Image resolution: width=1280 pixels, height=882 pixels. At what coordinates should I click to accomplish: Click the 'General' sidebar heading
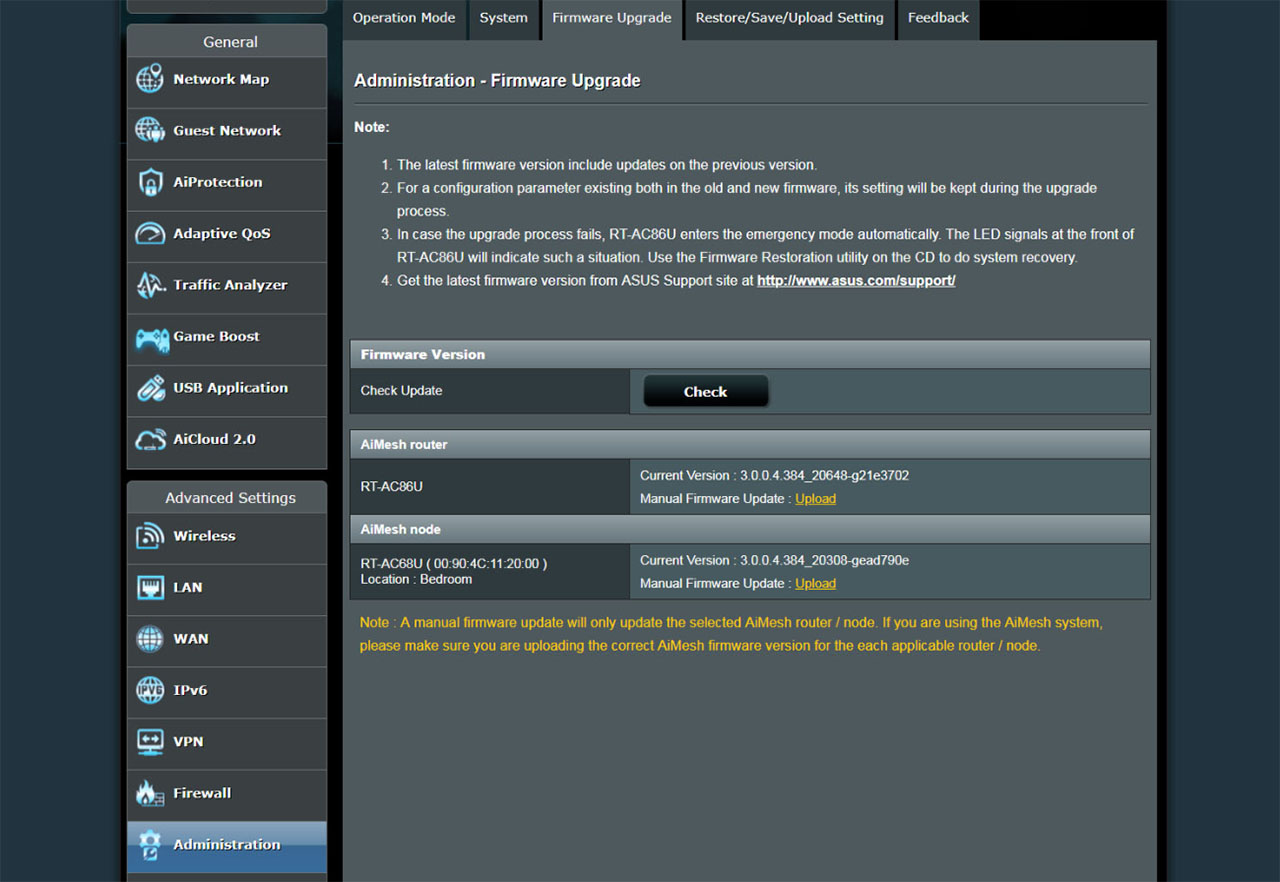pyautogui.click(x=230, y=42)
